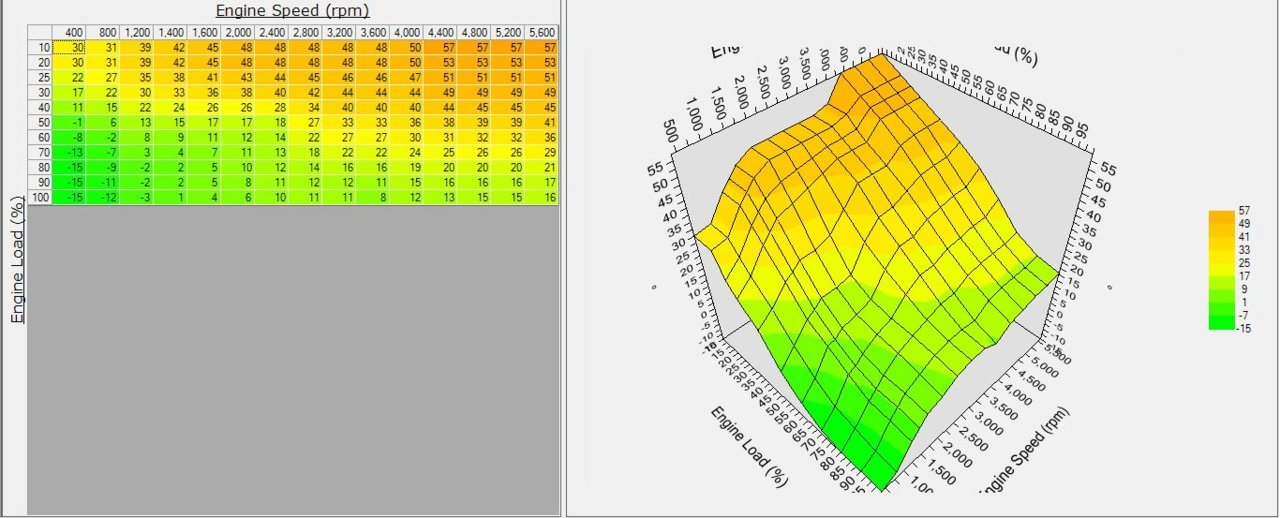This screenshot has width=1280, height=518.
Task: Select the 800 rpm column header
Action: (103, 33)
